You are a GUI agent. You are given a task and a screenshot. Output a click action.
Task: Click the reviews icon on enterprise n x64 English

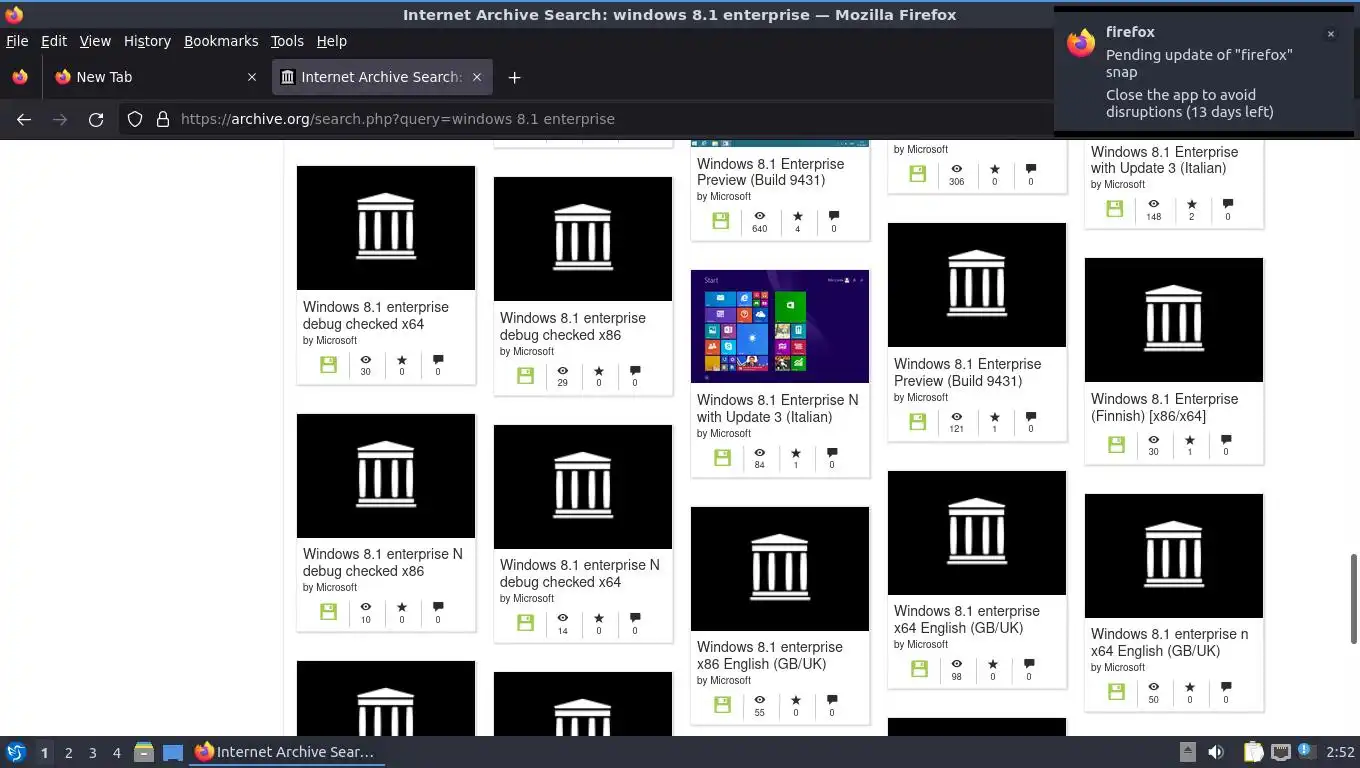1226,687
